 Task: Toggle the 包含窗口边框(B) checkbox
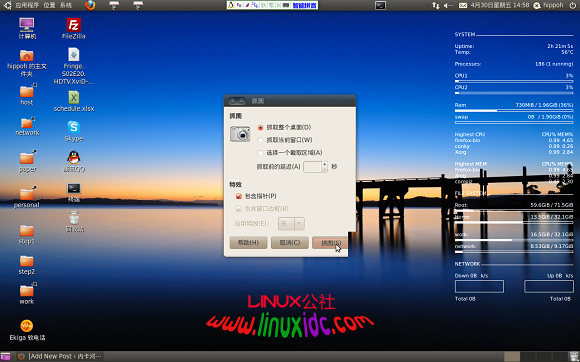(x=262, y=209)
